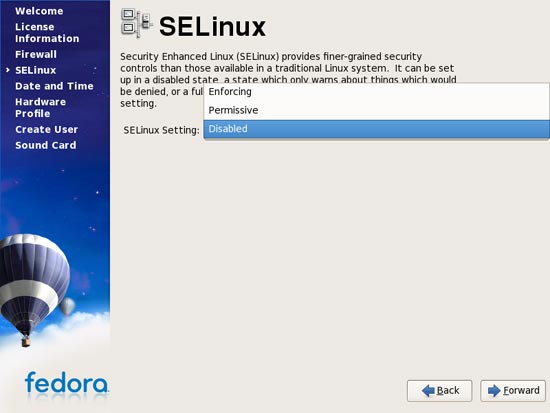Image resolution: width=550 pixels, height=413 pixels.
Task: Open License Information in sidebar
Action: 47,33
